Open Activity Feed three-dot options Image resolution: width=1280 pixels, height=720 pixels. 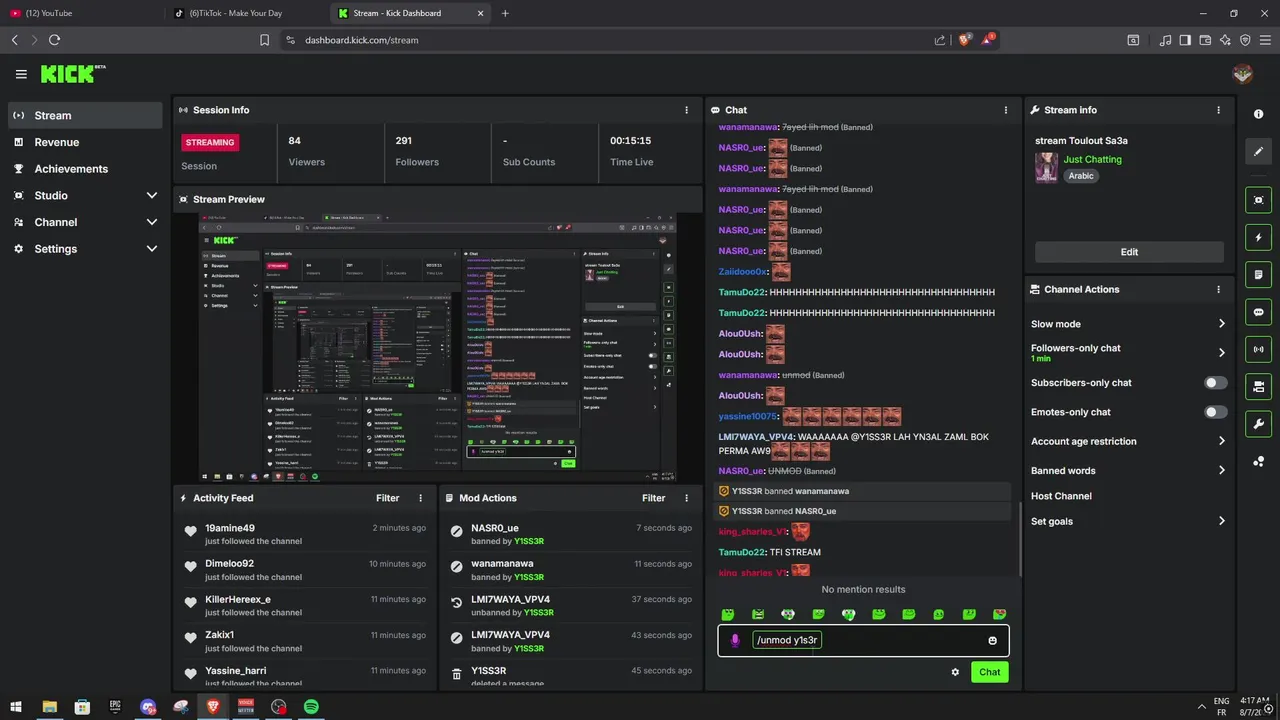[x=420, y=498]
